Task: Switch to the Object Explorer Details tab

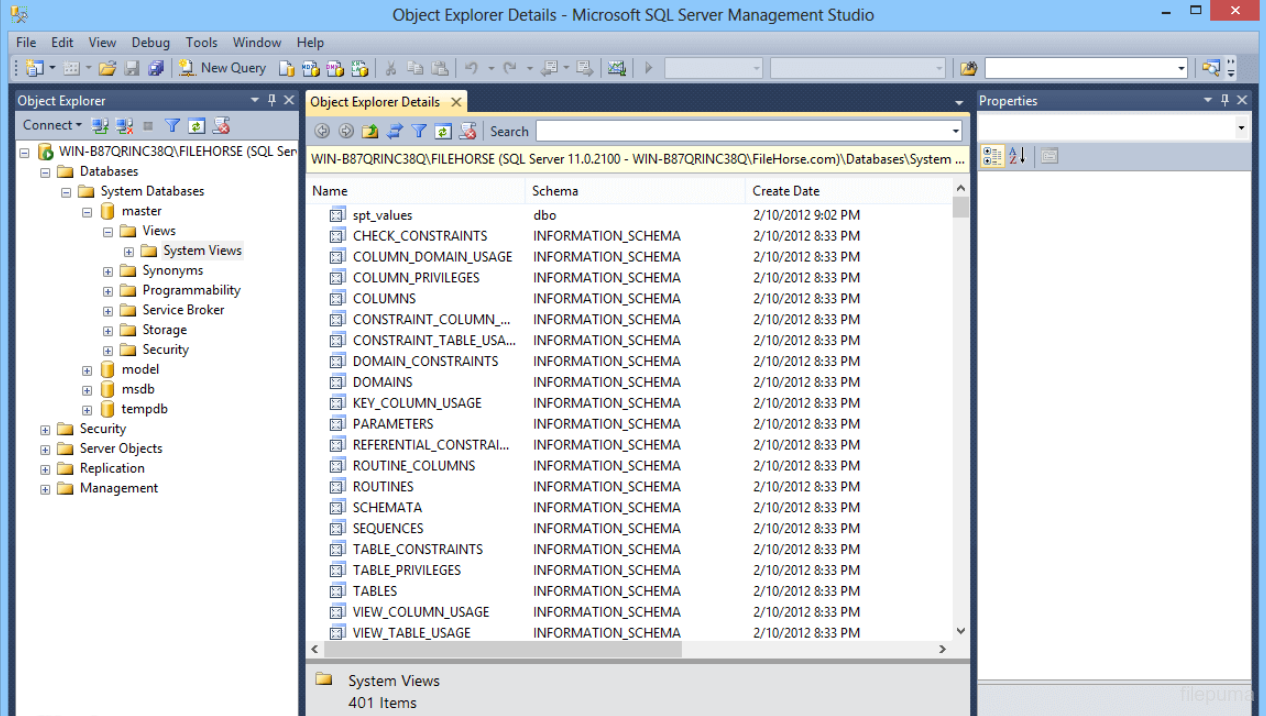Action: 376,101
